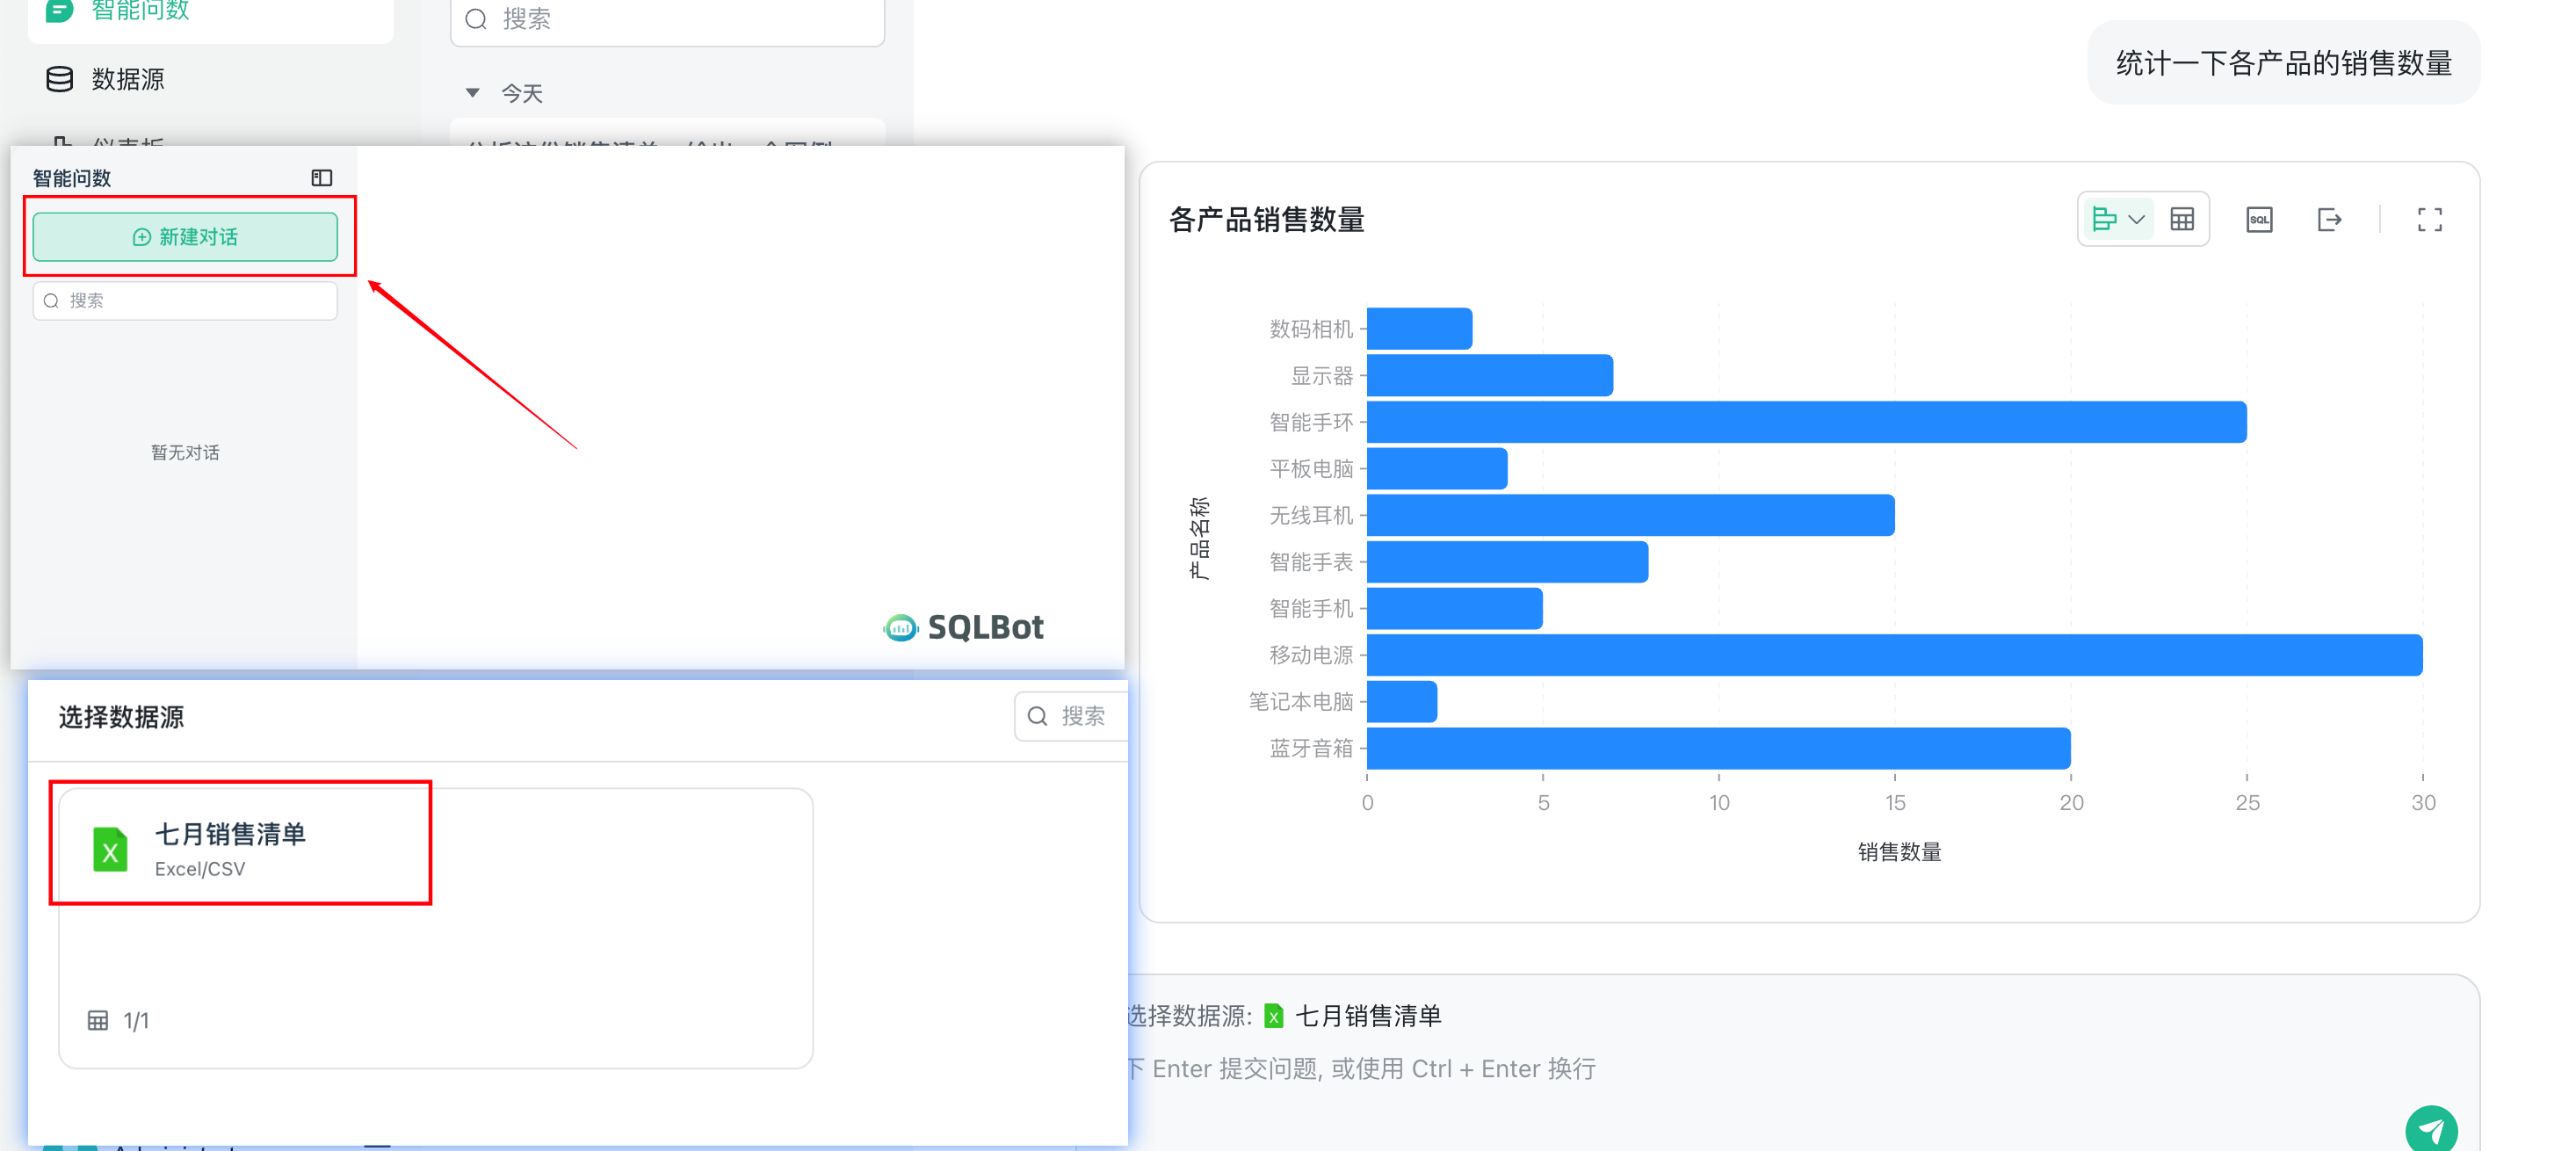Collapse the 今天 conversation group
Screen dimensions: 2576x1151
tap(473, 93)
